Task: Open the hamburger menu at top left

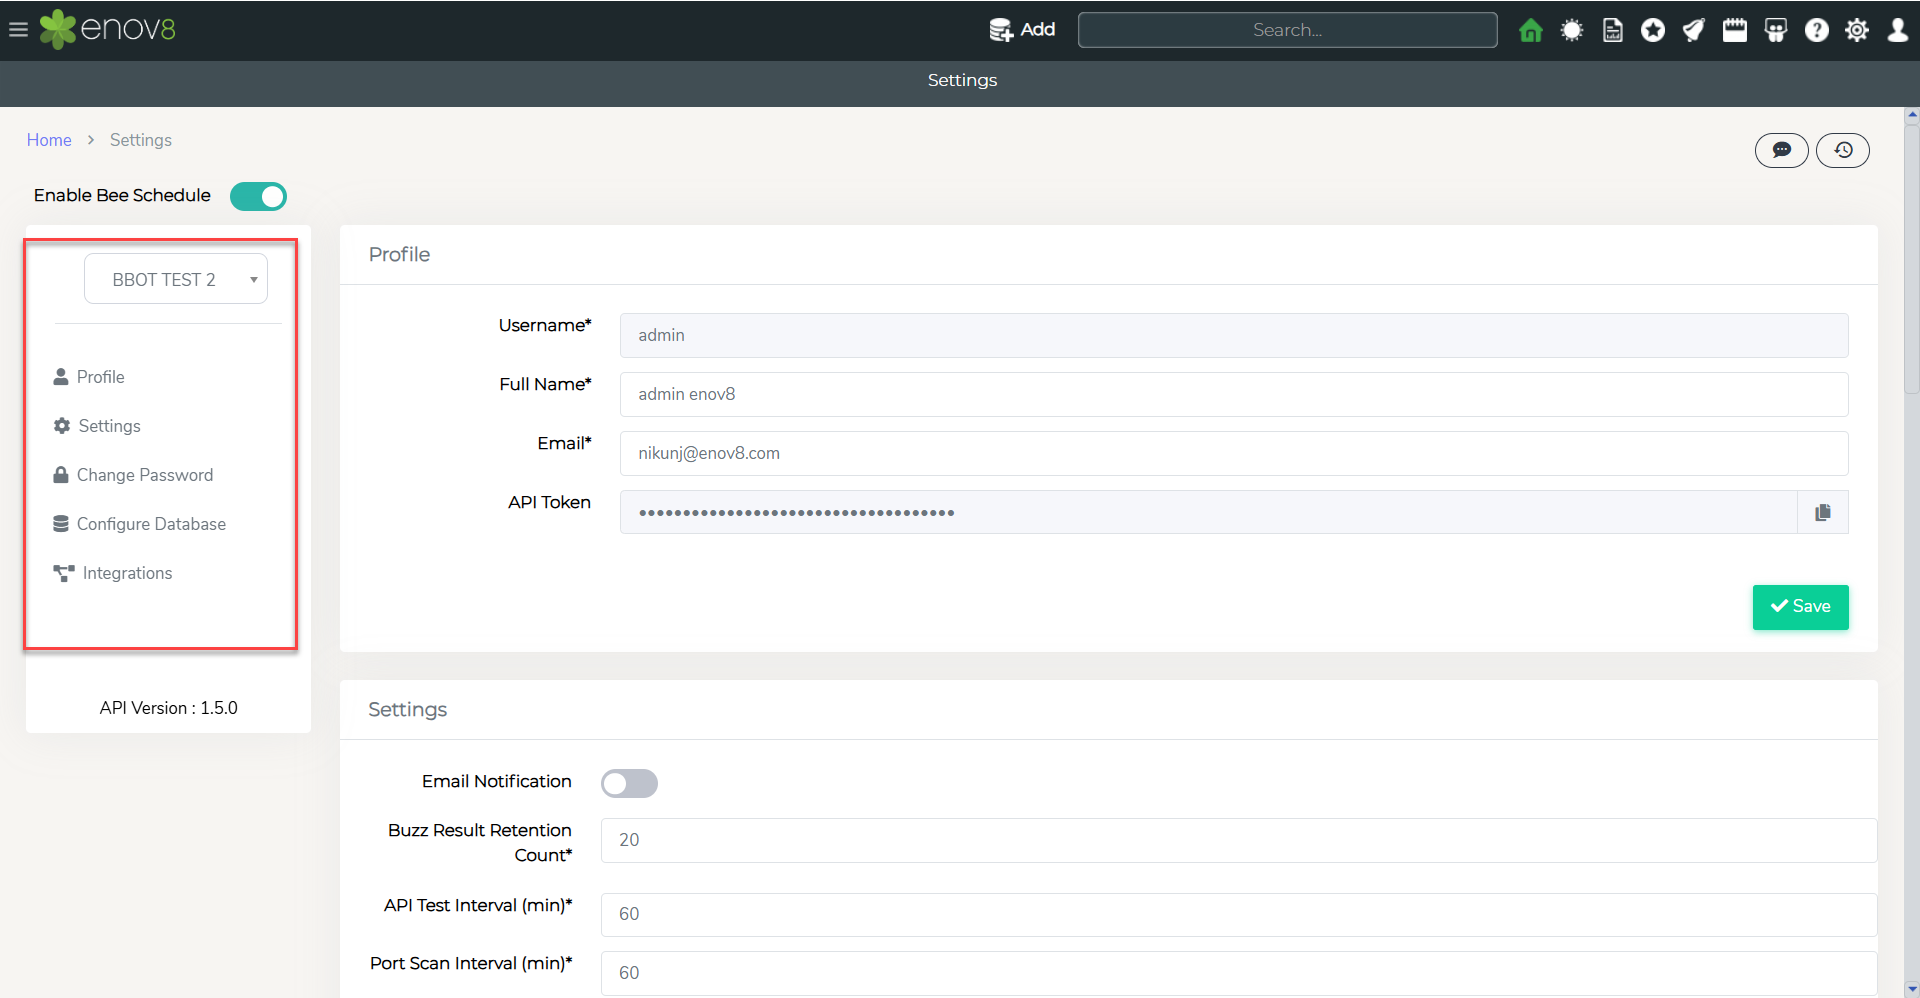Action: pyautogui.click(x=18, y=29)
